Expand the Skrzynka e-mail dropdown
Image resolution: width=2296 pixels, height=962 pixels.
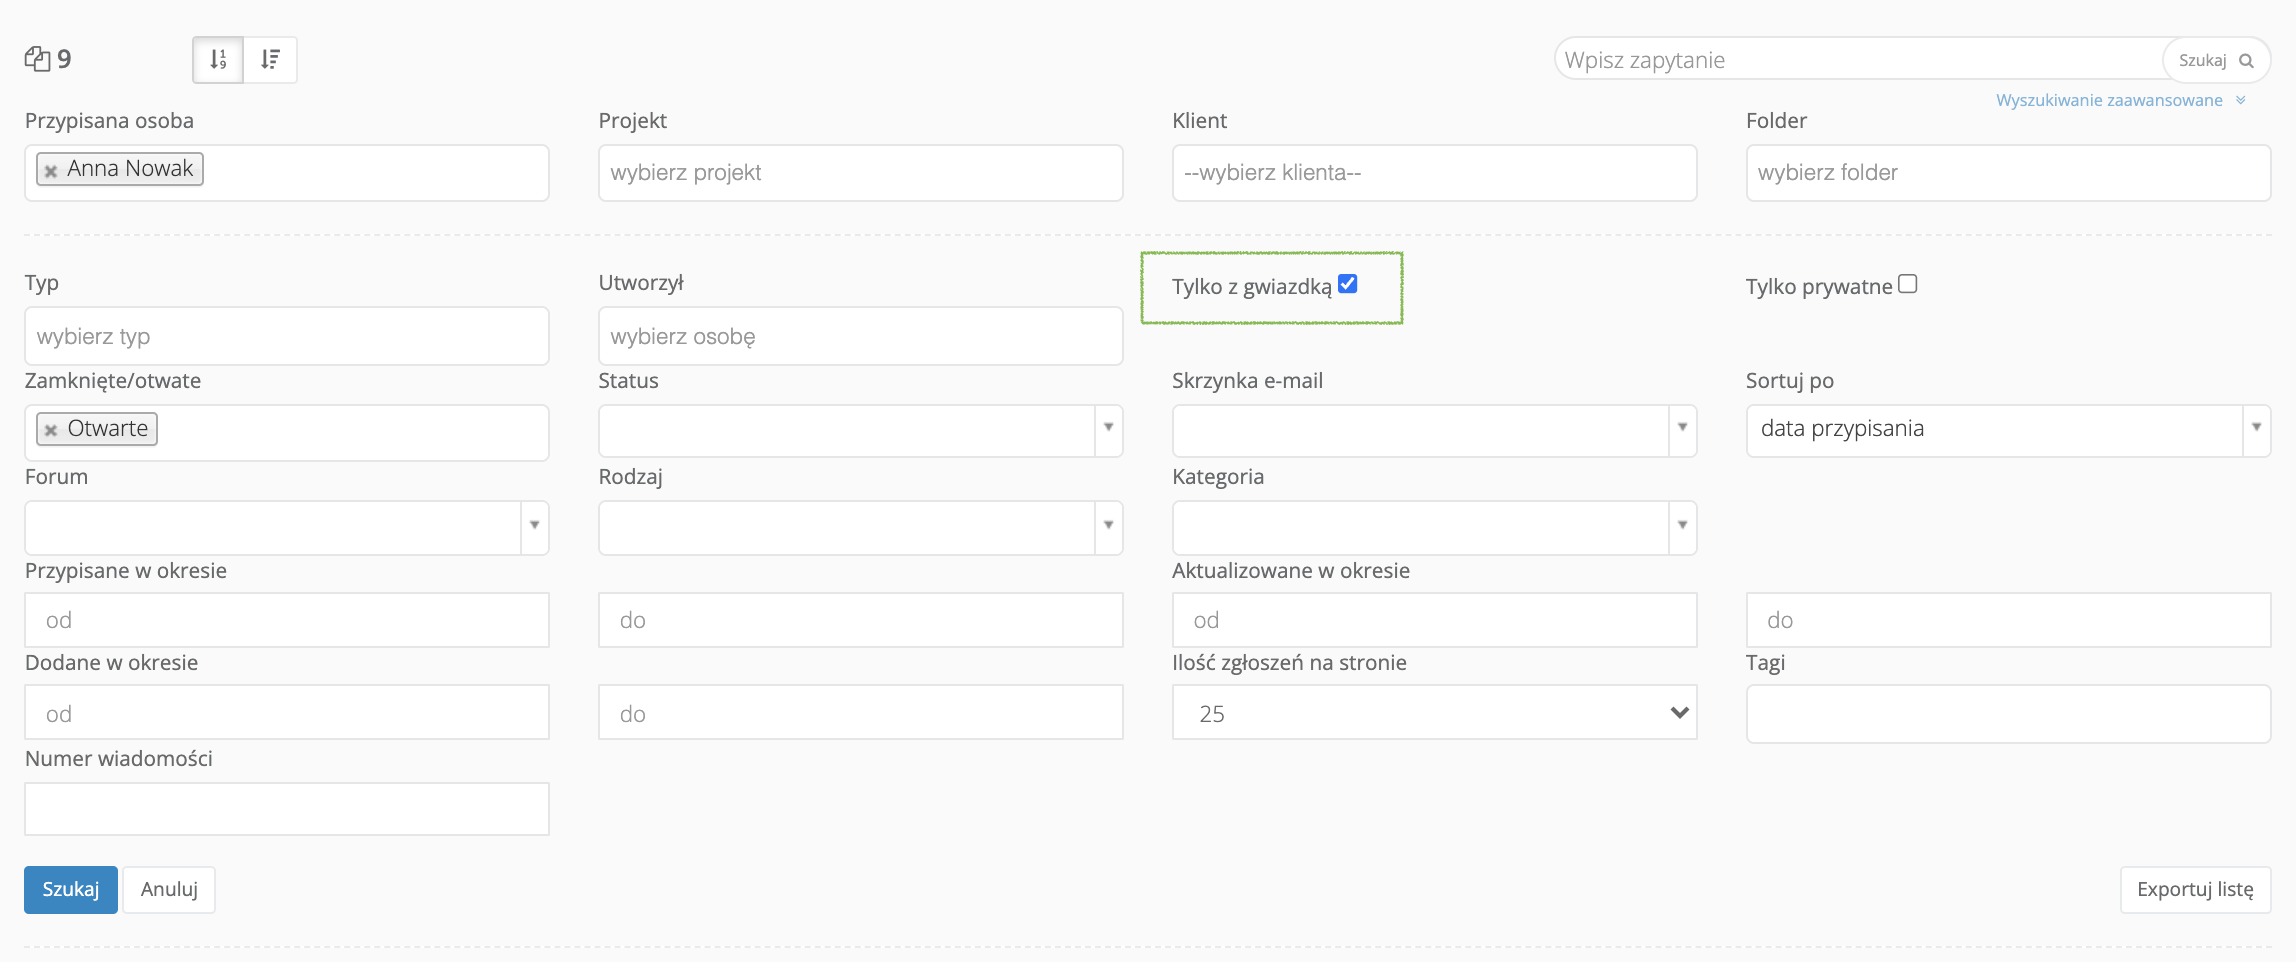[1682, 428]
